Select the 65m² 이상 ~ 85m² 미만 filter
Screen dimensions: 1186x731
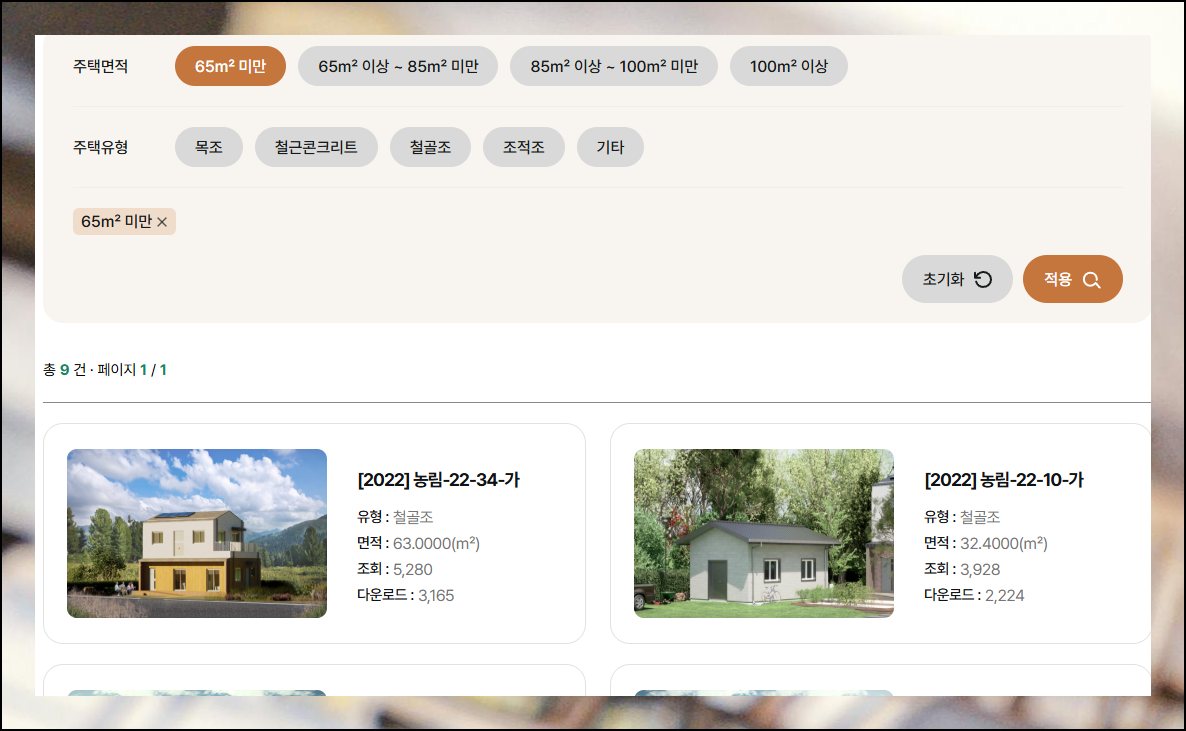398,66
